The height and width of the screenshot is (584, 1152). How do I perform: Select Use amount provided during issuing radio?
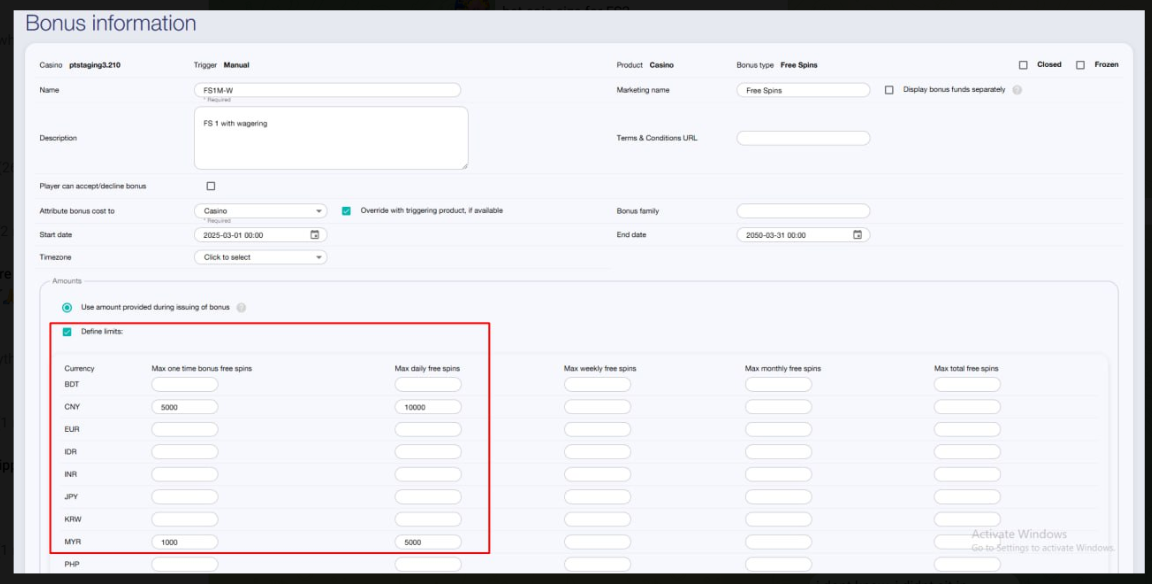click(67, 307)
